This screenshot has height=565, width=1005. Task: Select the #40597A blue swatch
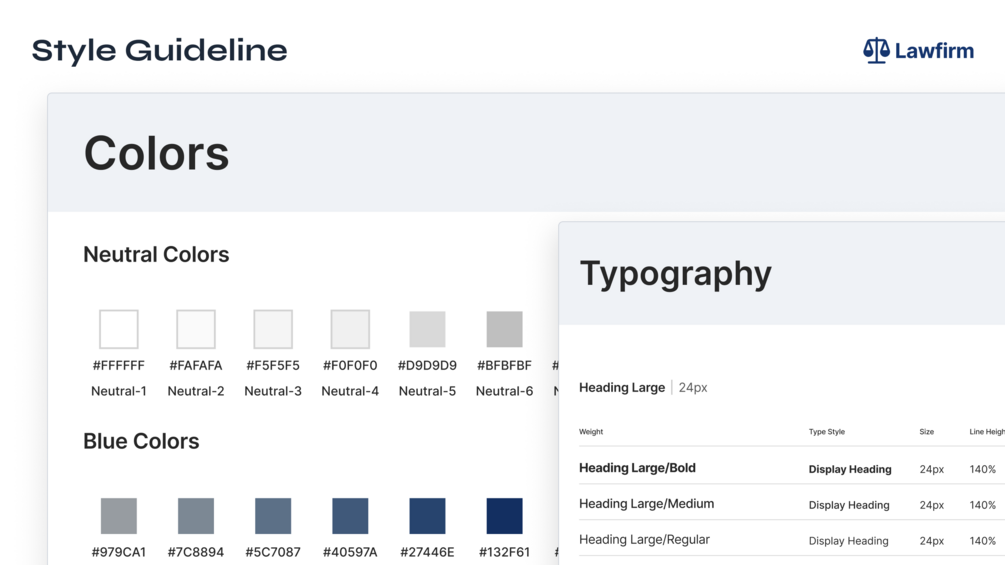pos(350,516)
